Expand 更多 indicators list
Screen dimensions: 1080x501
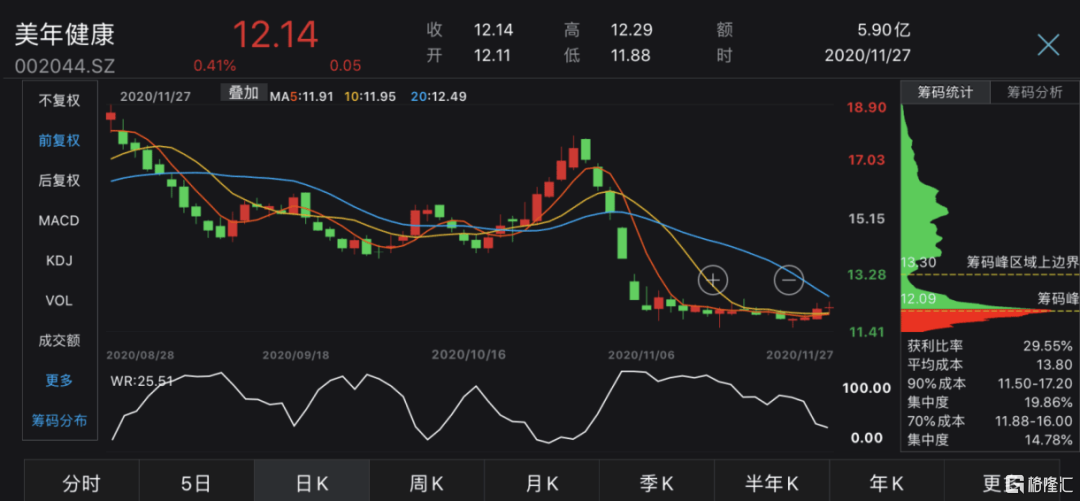point(59,380)
